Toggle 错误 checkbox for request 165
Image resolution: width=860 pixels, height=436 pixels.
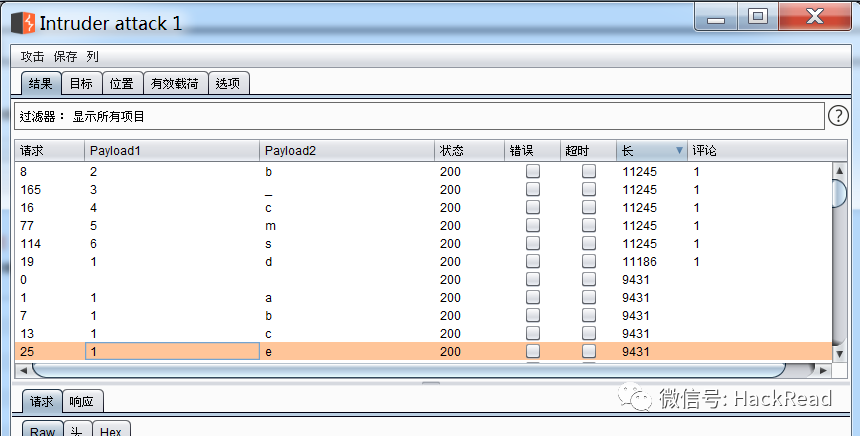(533, 189)
